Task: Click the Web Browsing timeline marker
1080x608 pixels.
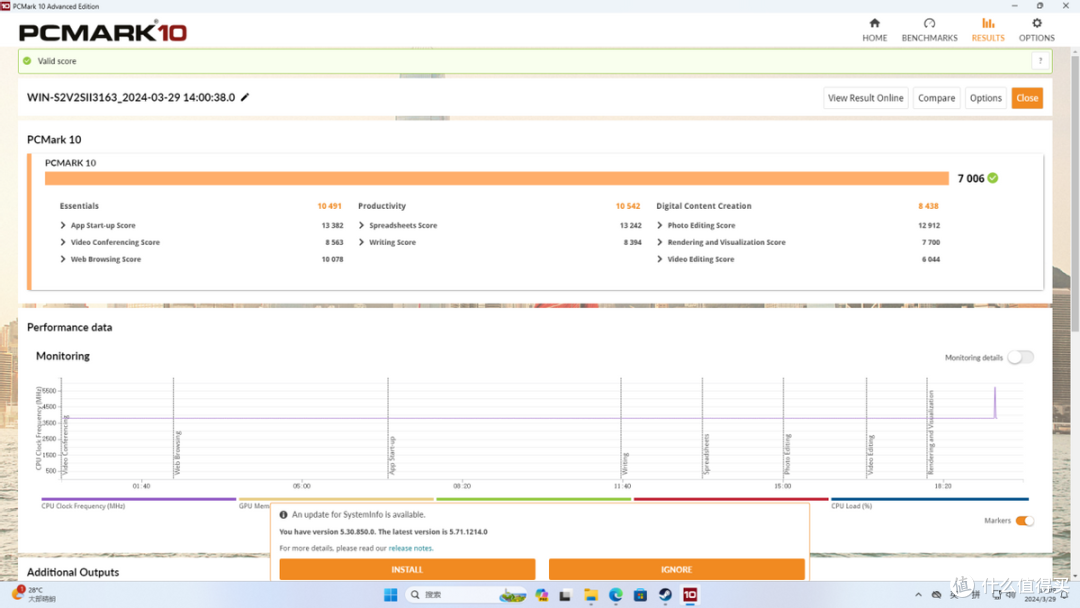Action: click(x=177, y=452)
